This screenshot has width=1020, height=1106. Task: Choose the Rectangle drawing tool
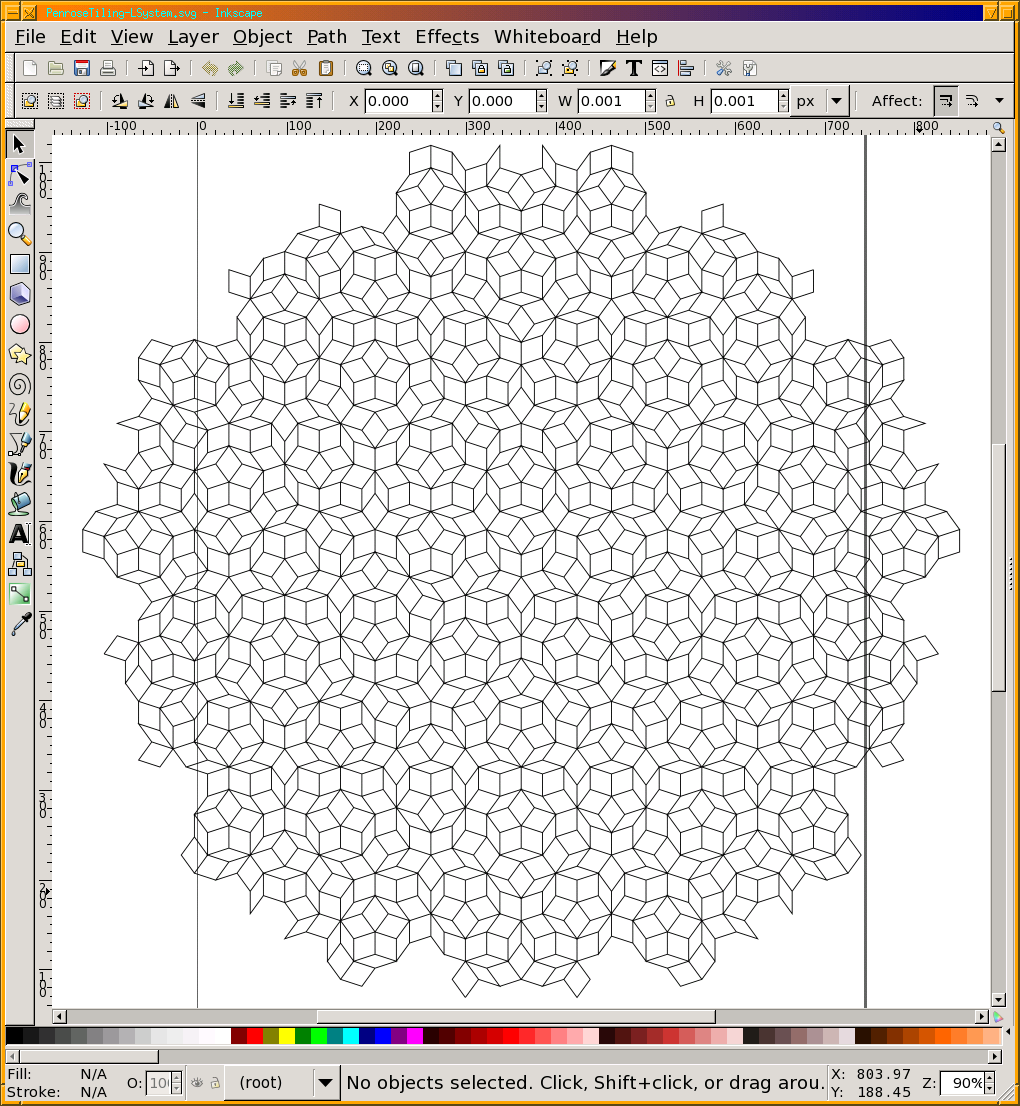click(19, 264)
